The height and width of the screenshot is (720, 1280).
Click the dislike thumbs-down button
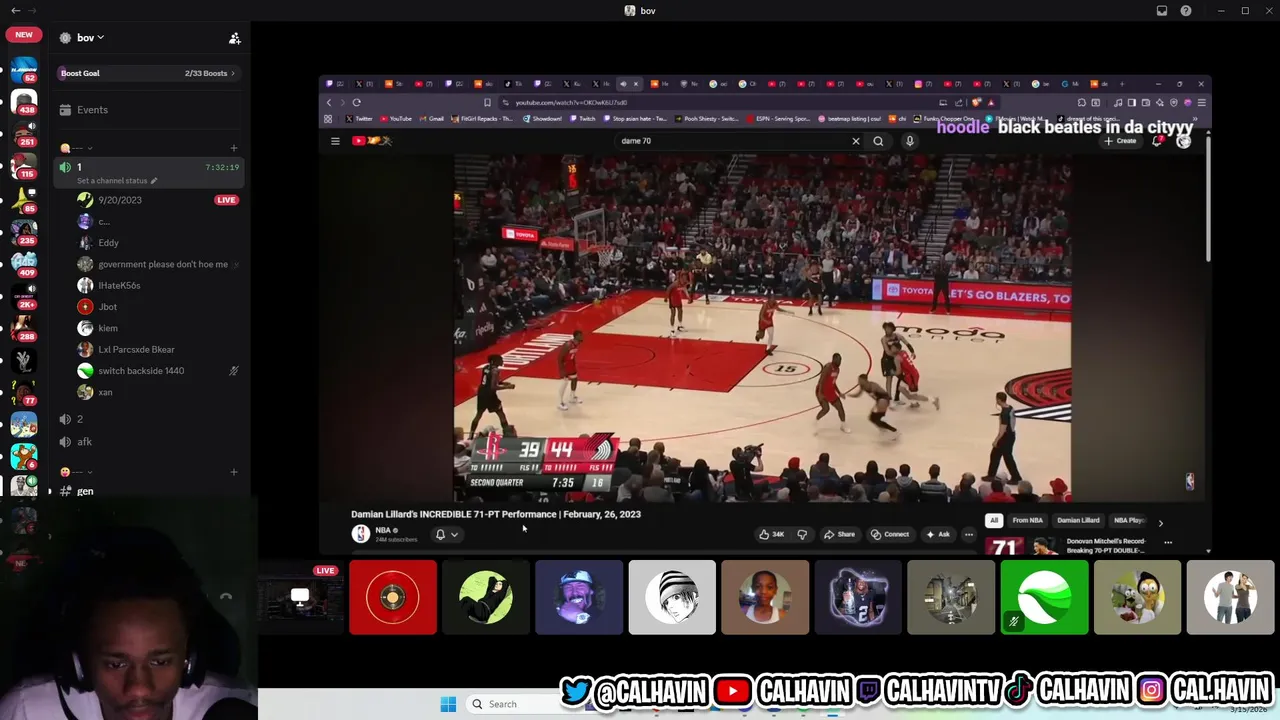click(802, 534)
